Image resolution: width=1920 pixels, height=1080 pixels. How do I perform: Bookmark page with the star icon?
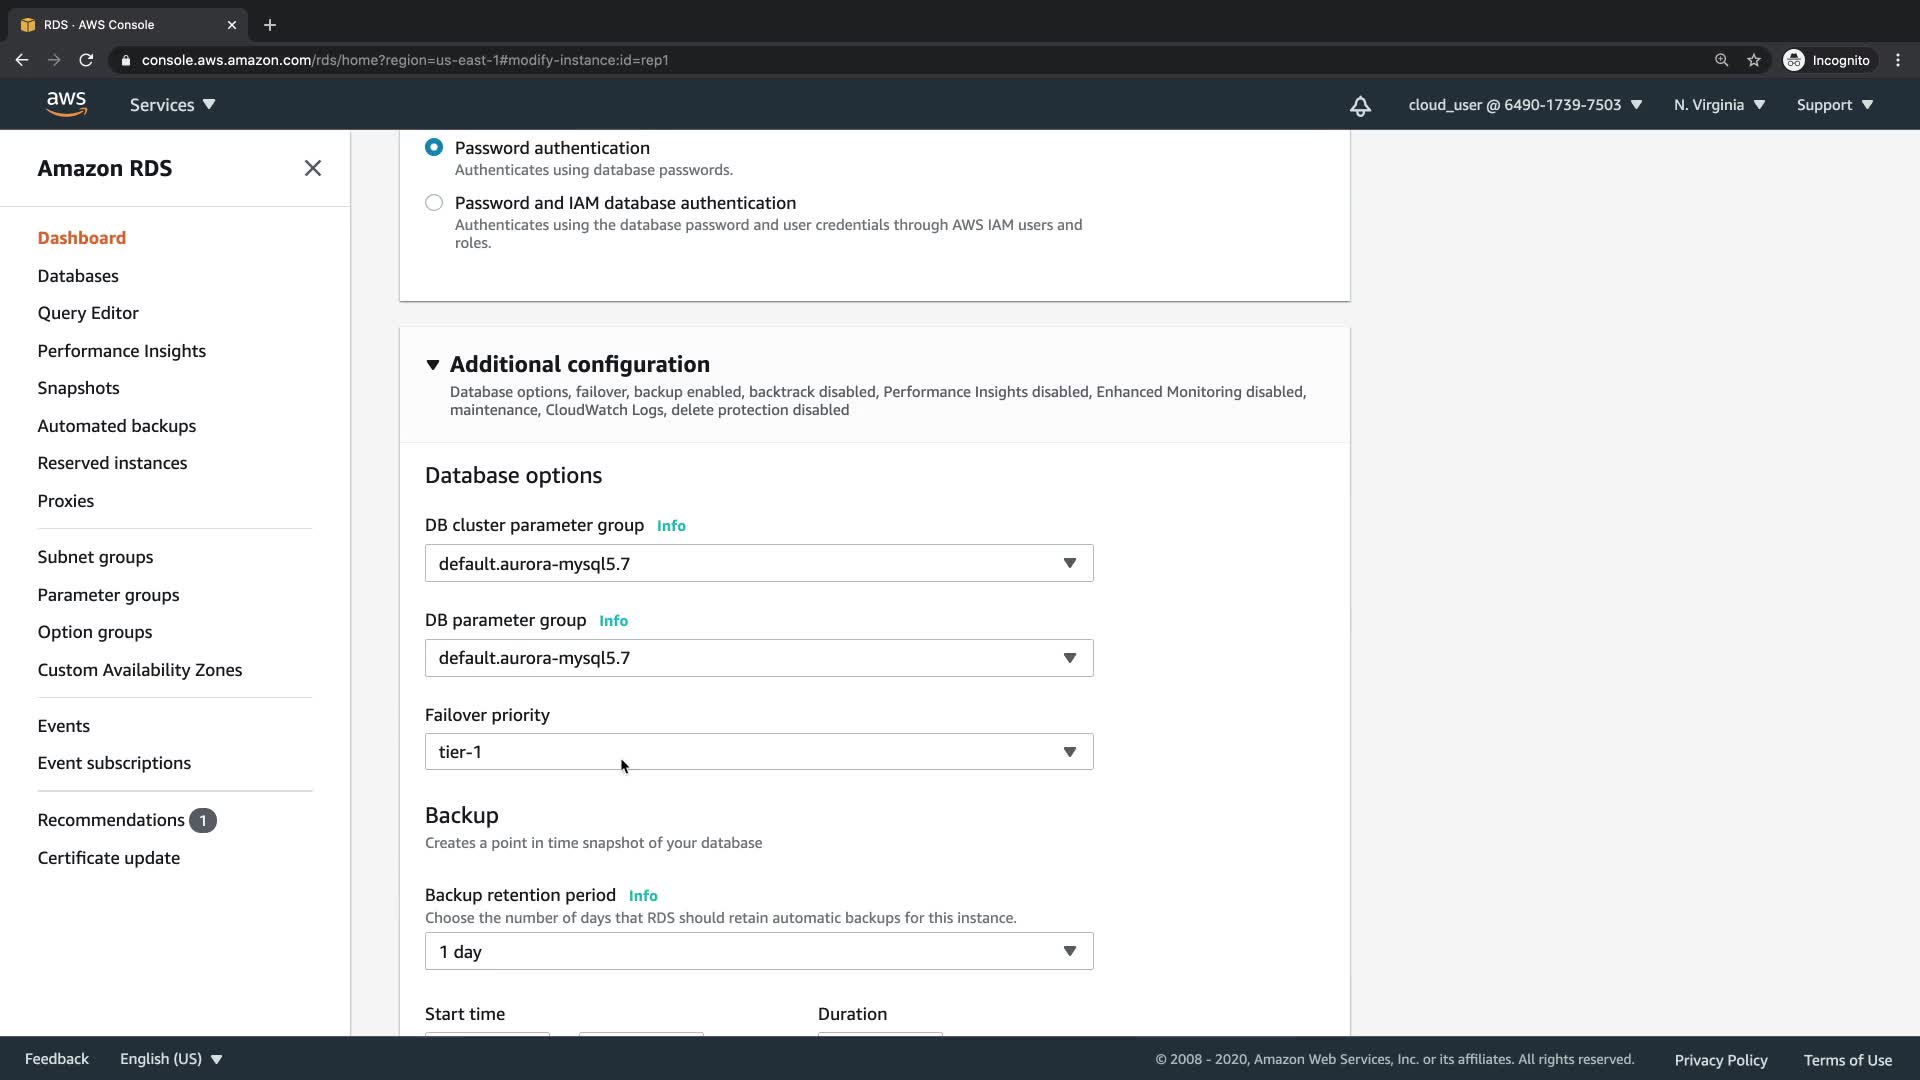pyautogui.click(x=1754, y=60)
